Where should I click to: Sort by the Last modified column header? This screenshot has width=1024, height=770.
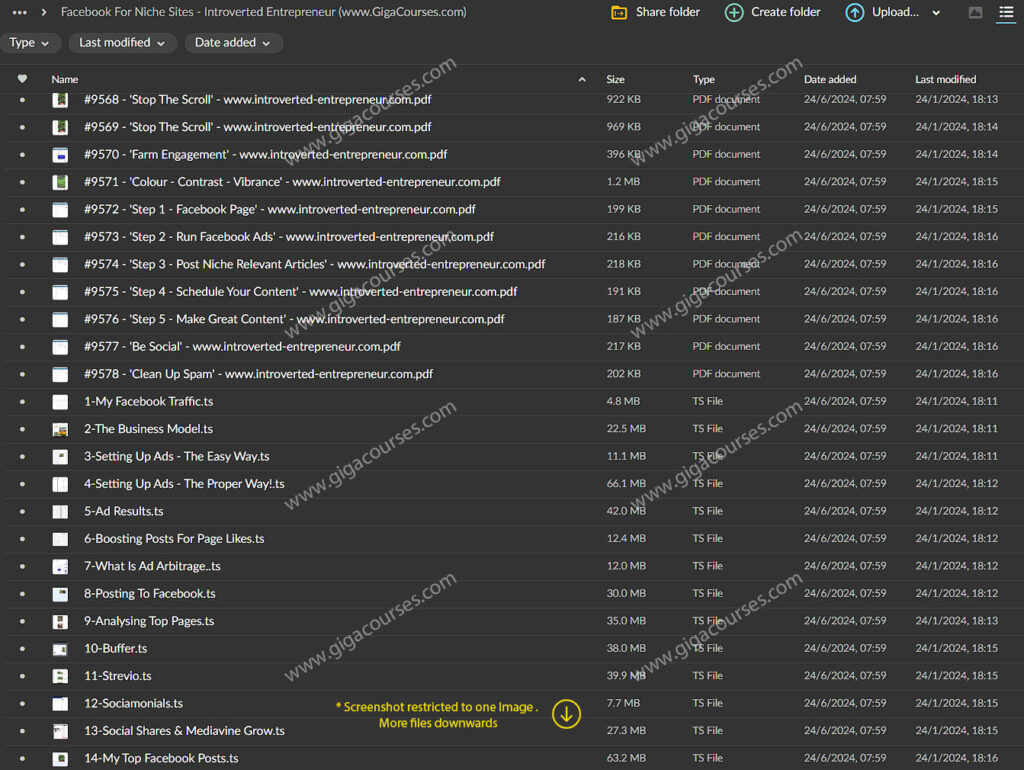coord(945,79)
